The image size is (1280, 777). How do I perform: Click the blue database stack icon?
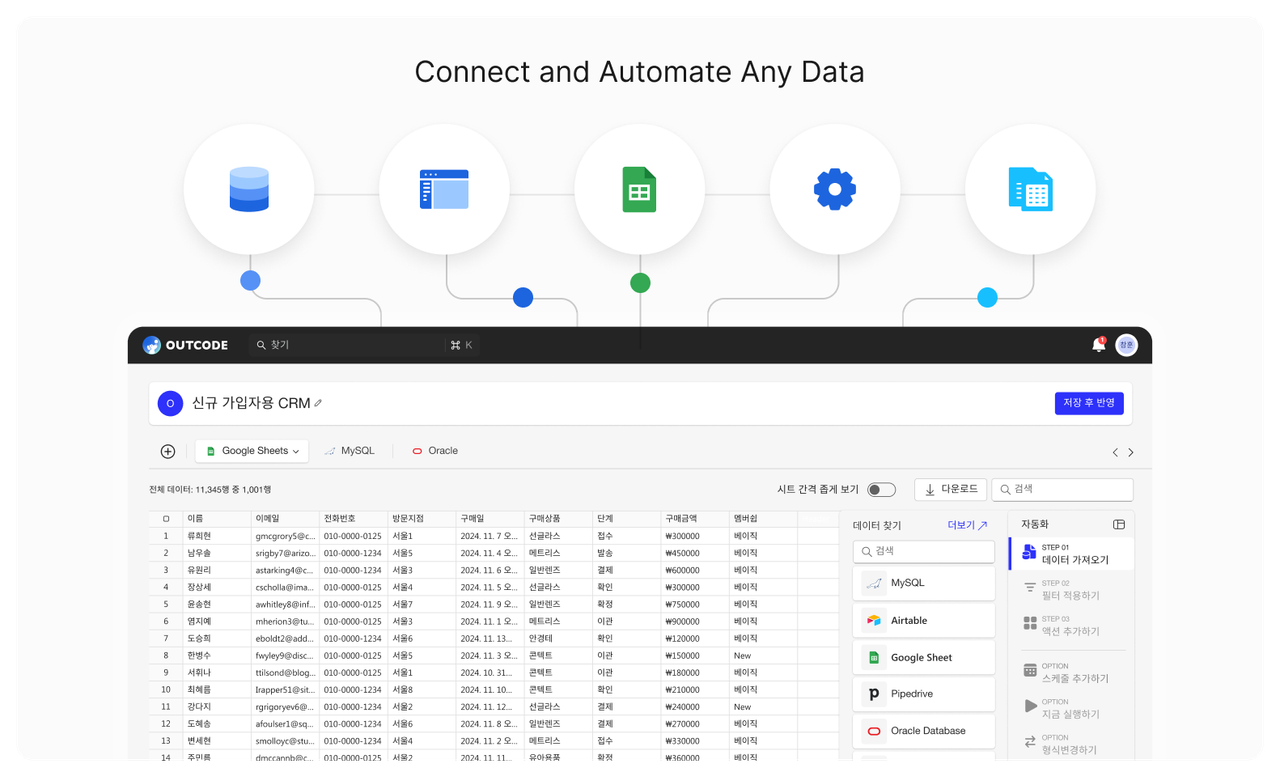pos(249,189)
